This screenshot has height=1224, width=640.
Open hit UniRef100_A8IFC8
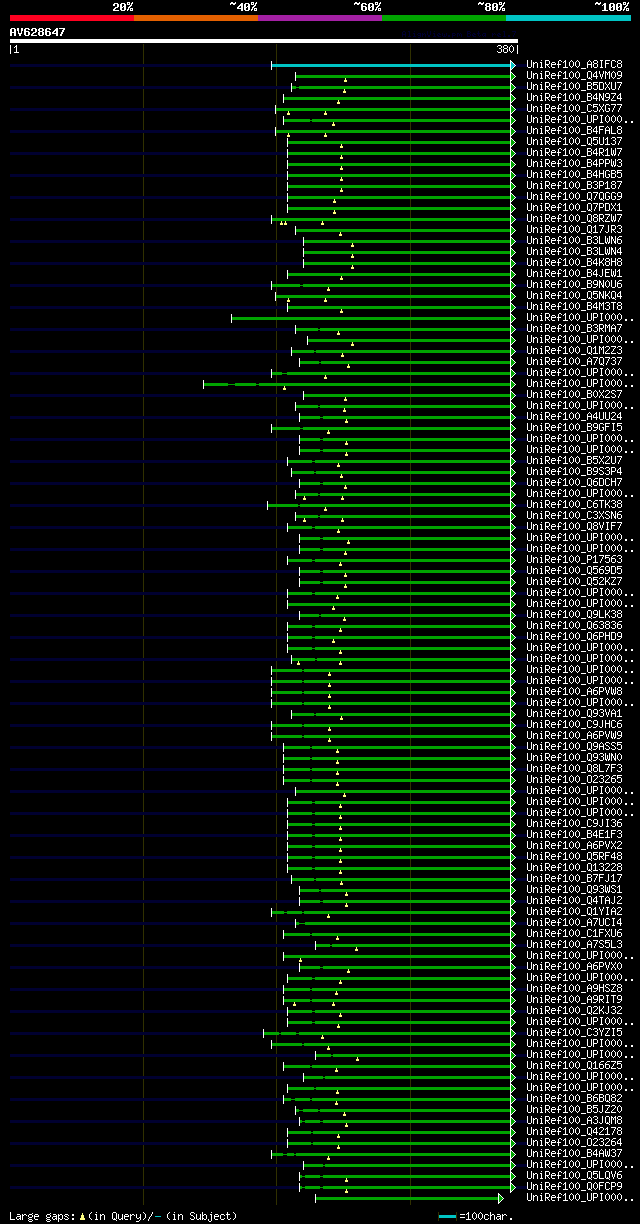[x=574, y=65]
